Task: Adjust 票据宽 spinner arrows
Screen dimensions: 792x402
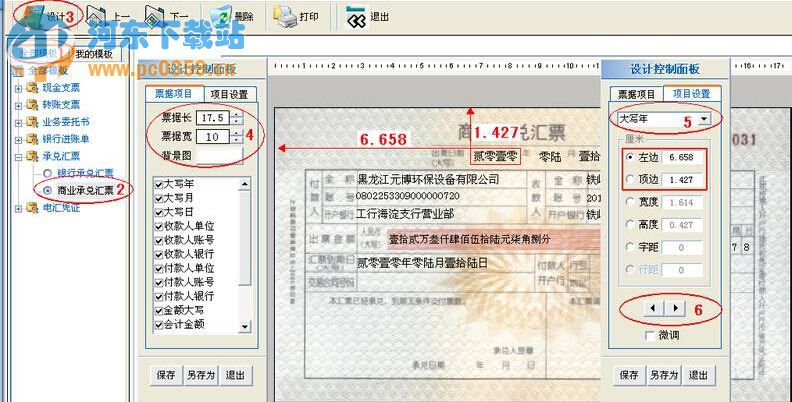Action: 236,136
